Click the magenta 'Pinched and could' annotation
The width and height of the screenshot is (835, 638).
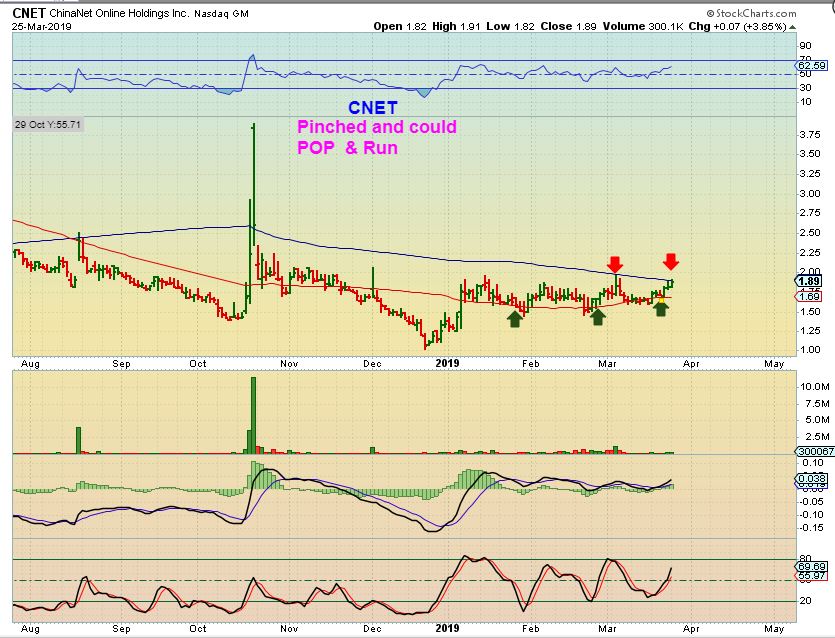point(376,127)
